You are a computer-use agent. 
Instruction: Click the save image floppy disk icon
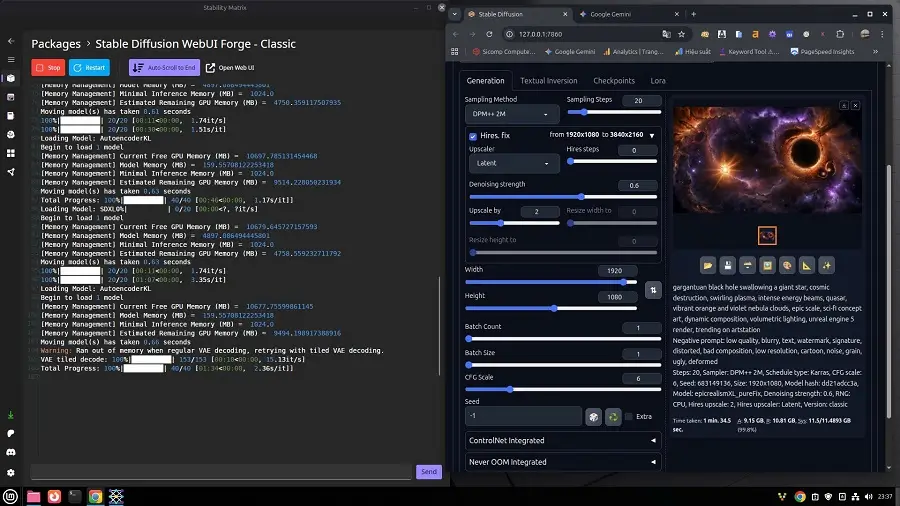pyautogui.click(x=728, y=265)
